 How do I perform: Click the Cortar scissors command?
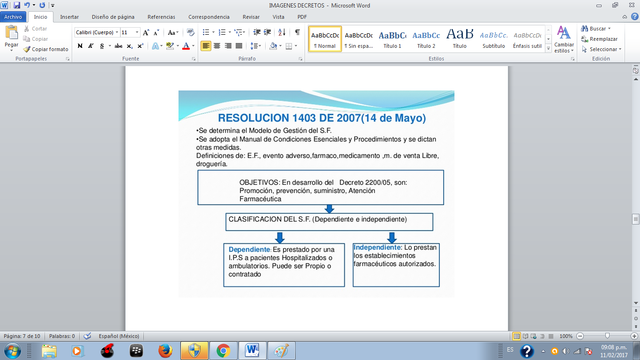point(36,29)
